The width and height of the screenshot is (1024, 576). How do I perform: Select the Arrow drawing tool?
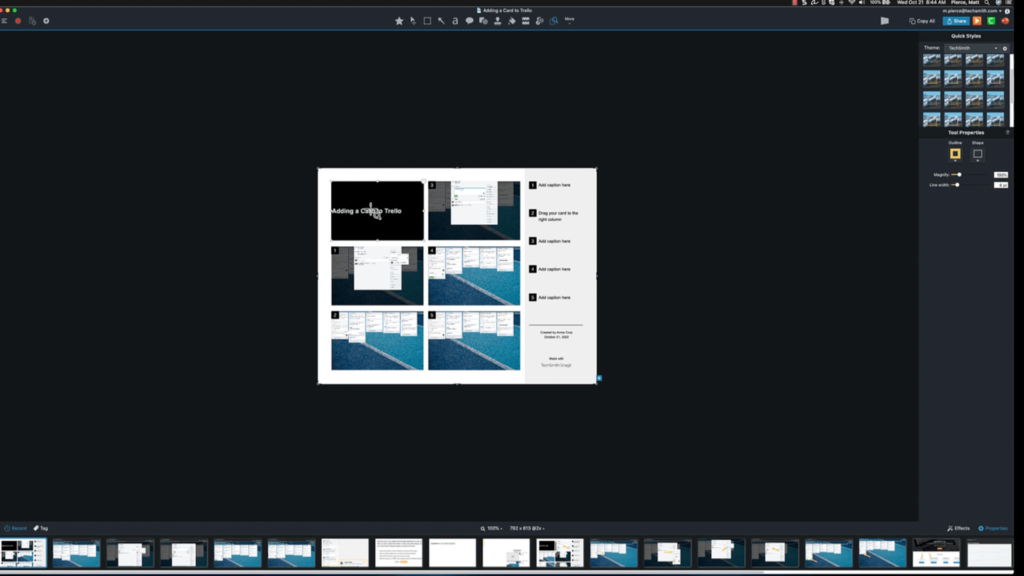[x=441, y=21]
